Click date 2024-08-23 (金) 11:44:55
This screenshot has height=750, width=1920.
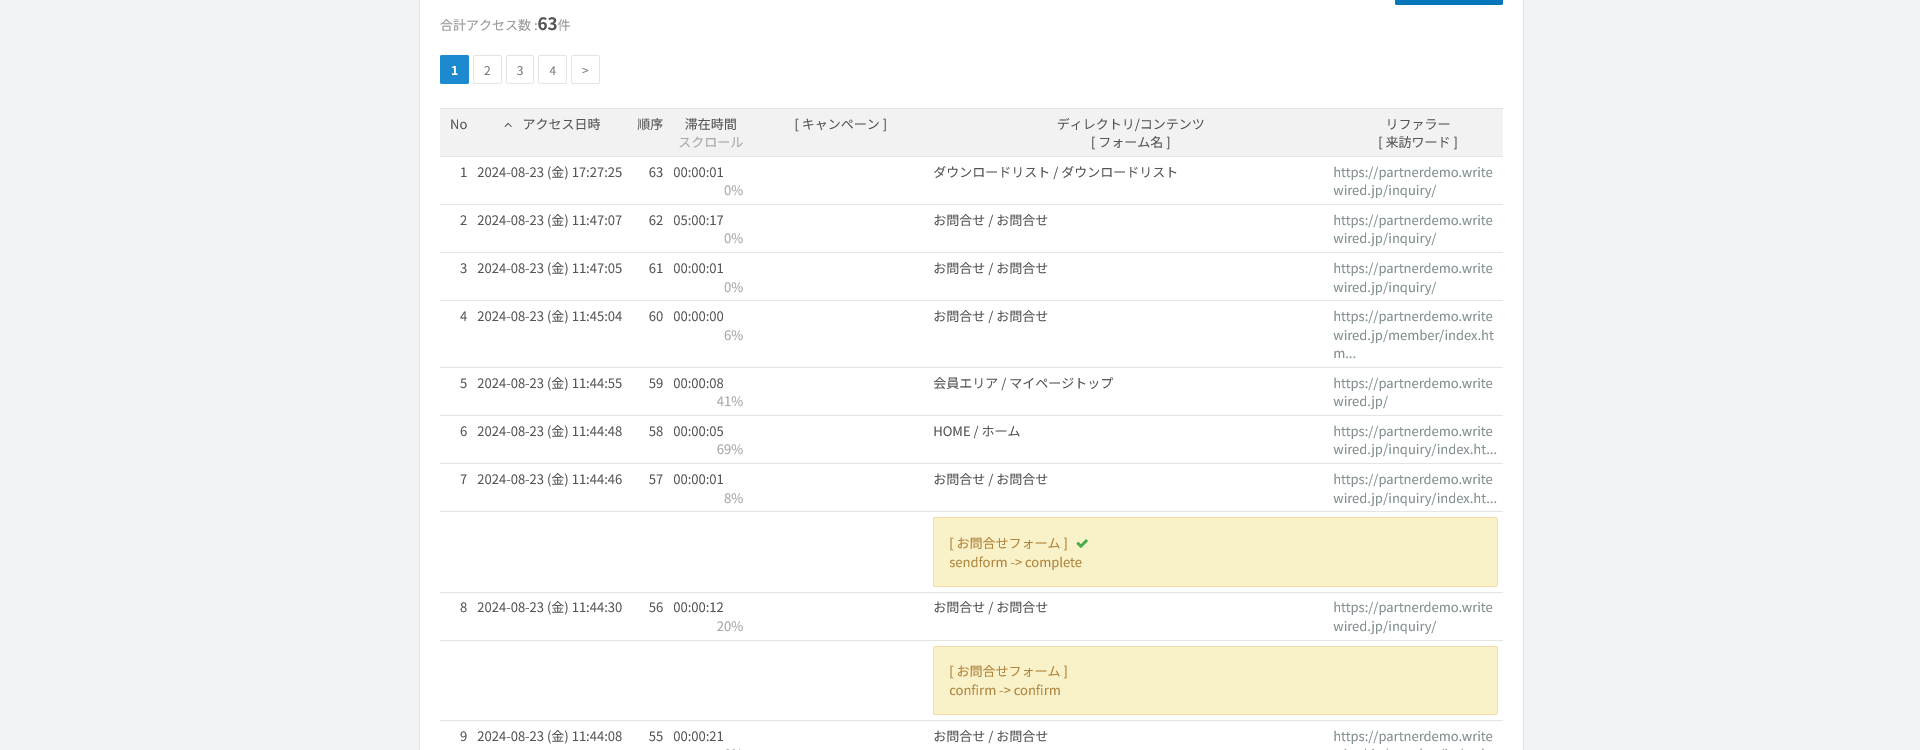tap(549, 384)
